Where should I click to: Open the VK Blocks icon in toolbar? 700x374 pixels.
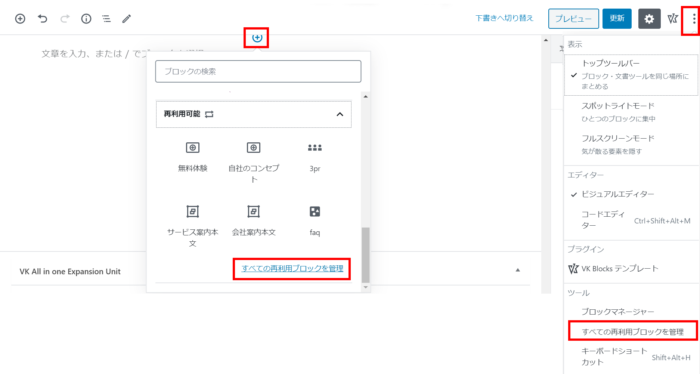click(672, 19)
